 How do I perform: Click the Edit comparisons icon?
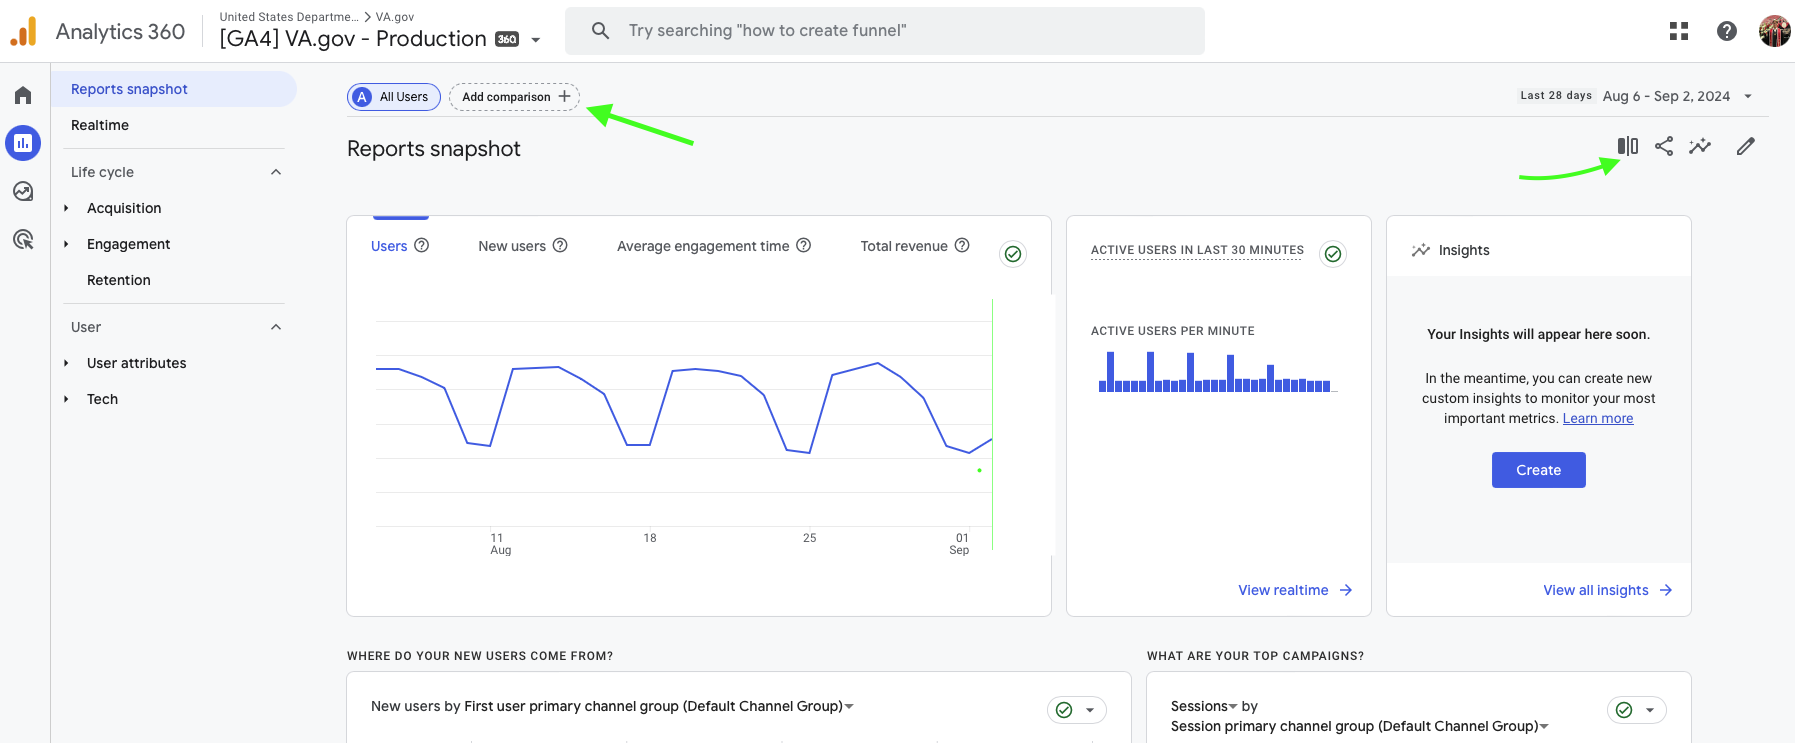pos(1627,146)
